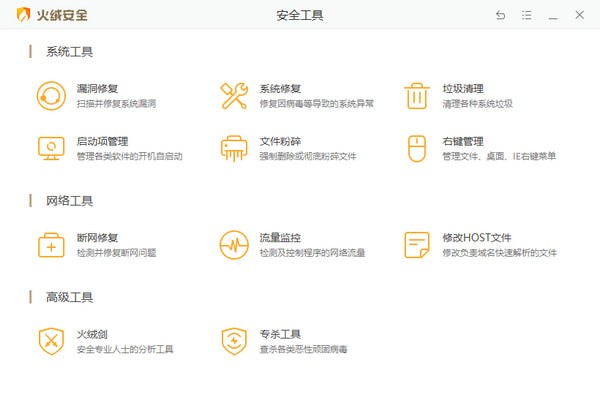
Task: Click the 系统修复 title text
Action: [280, 88]
